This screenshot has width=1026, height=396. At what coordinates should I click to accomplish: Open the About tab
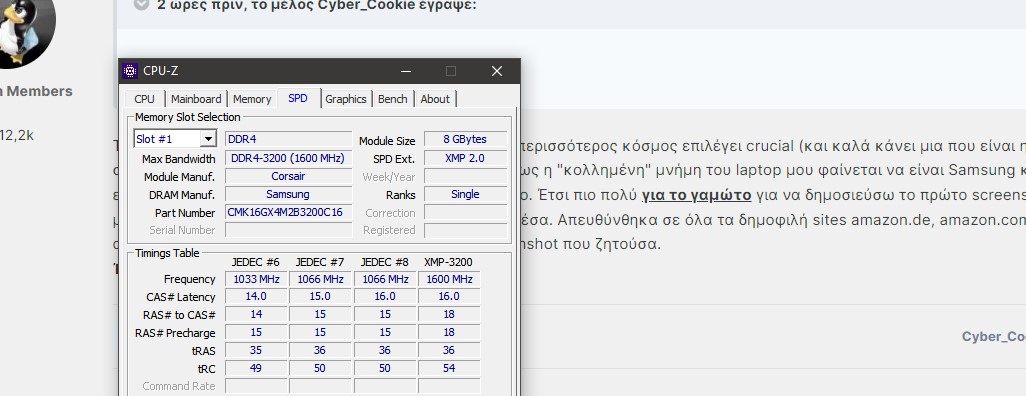[435, 99]
